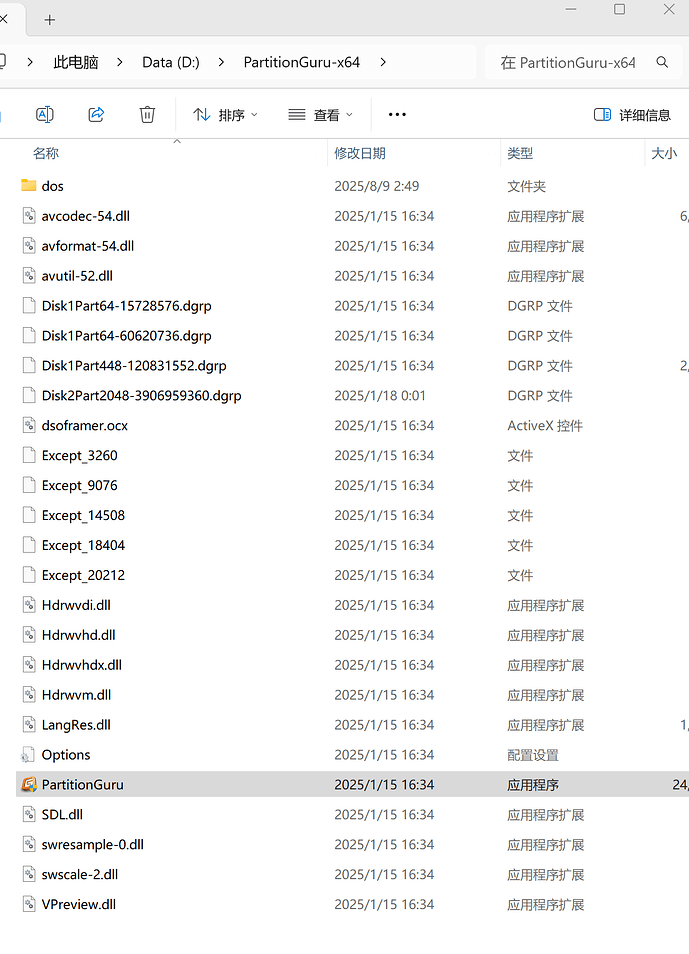Click the ActiveX 控件 type cell
This screenshot has height=954, width=689.
pyautogui.click(x=545, y=425)
